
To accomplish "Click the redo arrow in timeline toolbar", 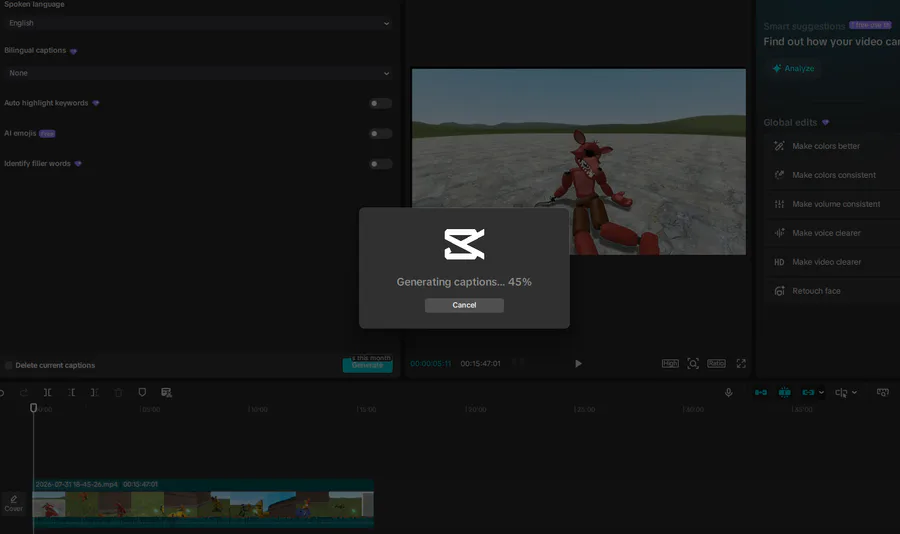I will pyautogui.click(x=24, y=393).
